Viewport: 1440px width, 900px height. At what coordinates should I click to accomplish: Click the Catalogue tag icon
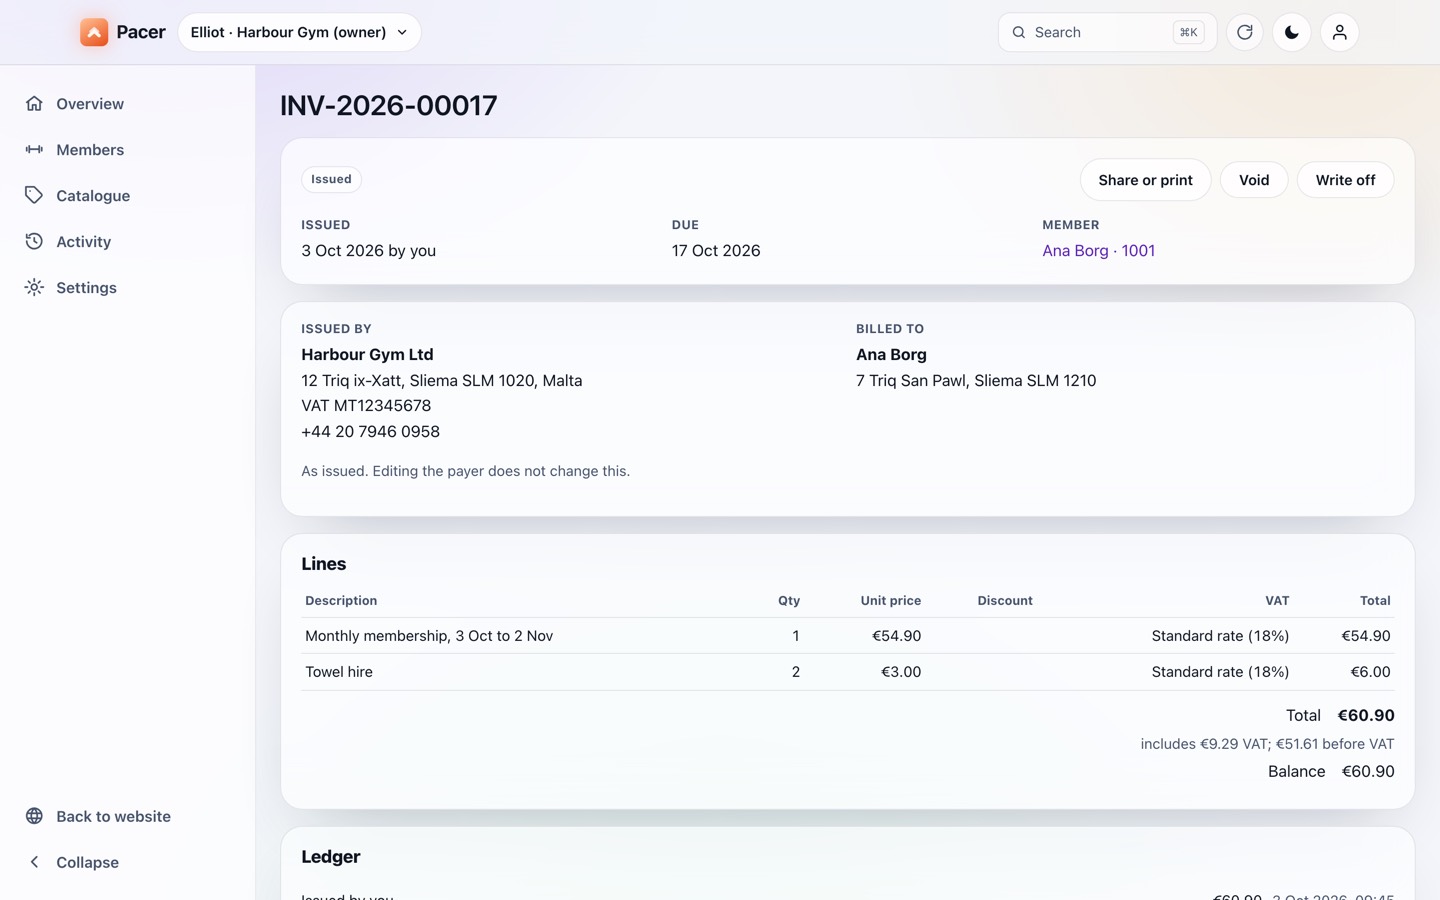click(34, 195)
